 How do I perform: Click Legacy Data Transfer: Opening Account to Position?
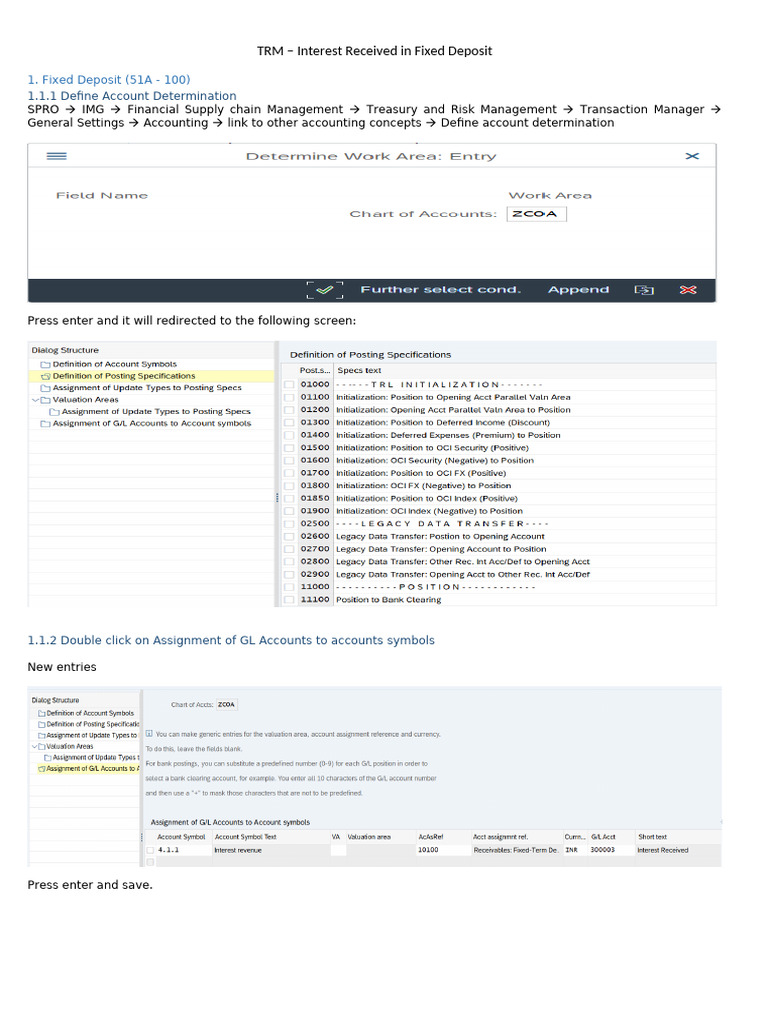(441, 549)
